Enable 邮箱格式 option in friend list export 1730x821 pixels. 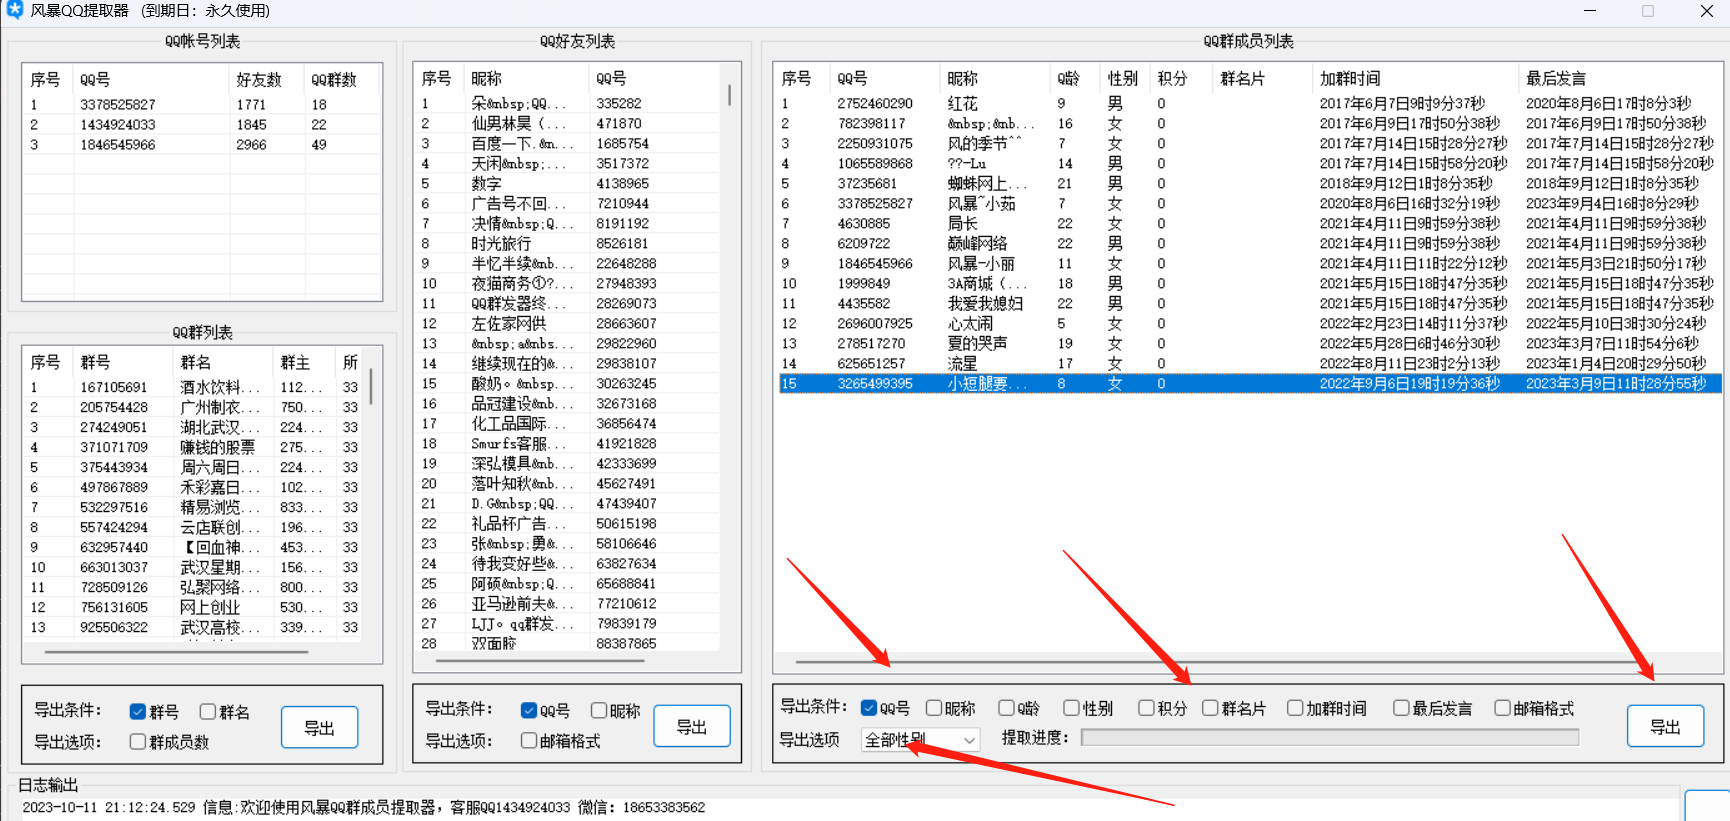pos(529,741)
